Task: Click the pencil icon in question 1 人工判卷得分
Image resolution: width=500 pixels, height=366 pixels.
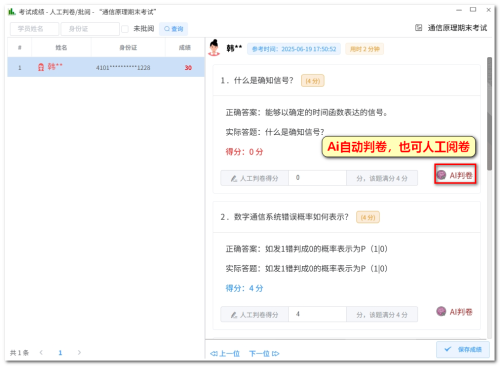Action: 234,179
